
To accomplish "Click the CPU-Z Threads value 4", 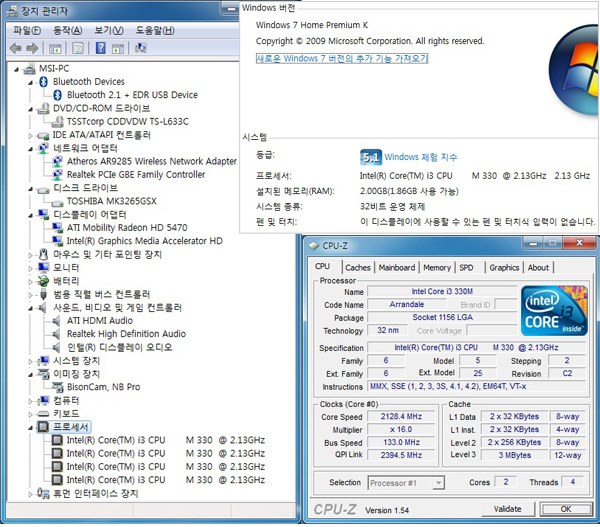I will (x=572, y=482).
